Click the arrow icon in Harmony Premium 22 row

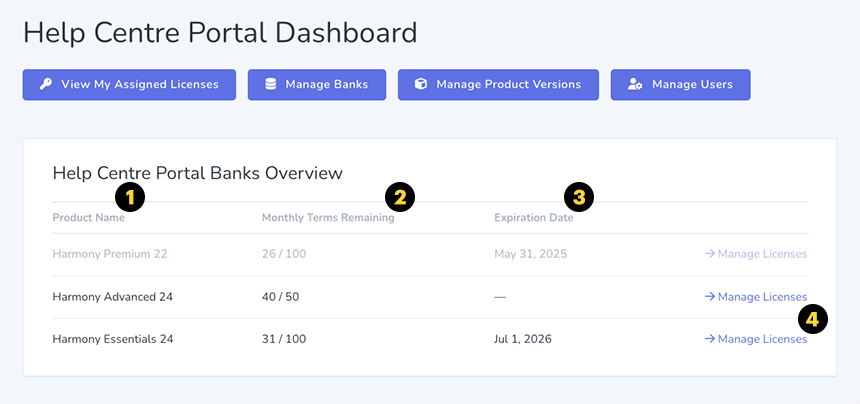[x=709, y=254]
